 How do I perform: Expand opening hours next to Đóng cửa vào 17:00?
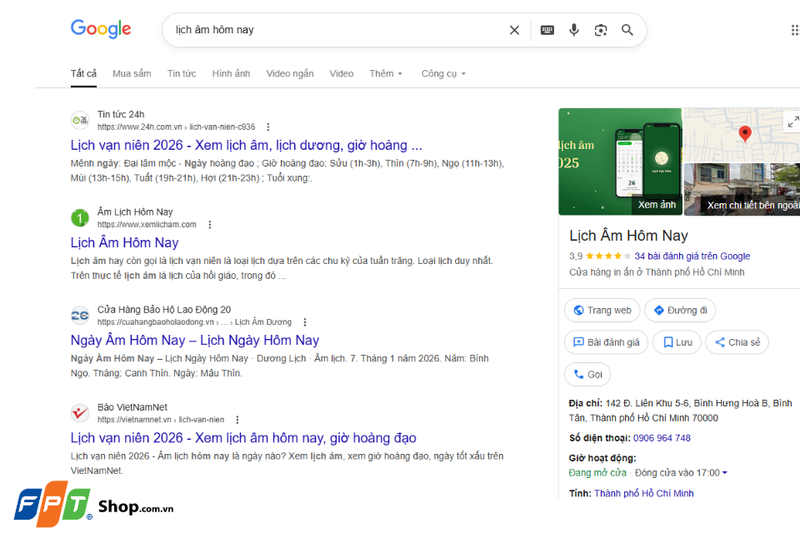click(724, 473)
